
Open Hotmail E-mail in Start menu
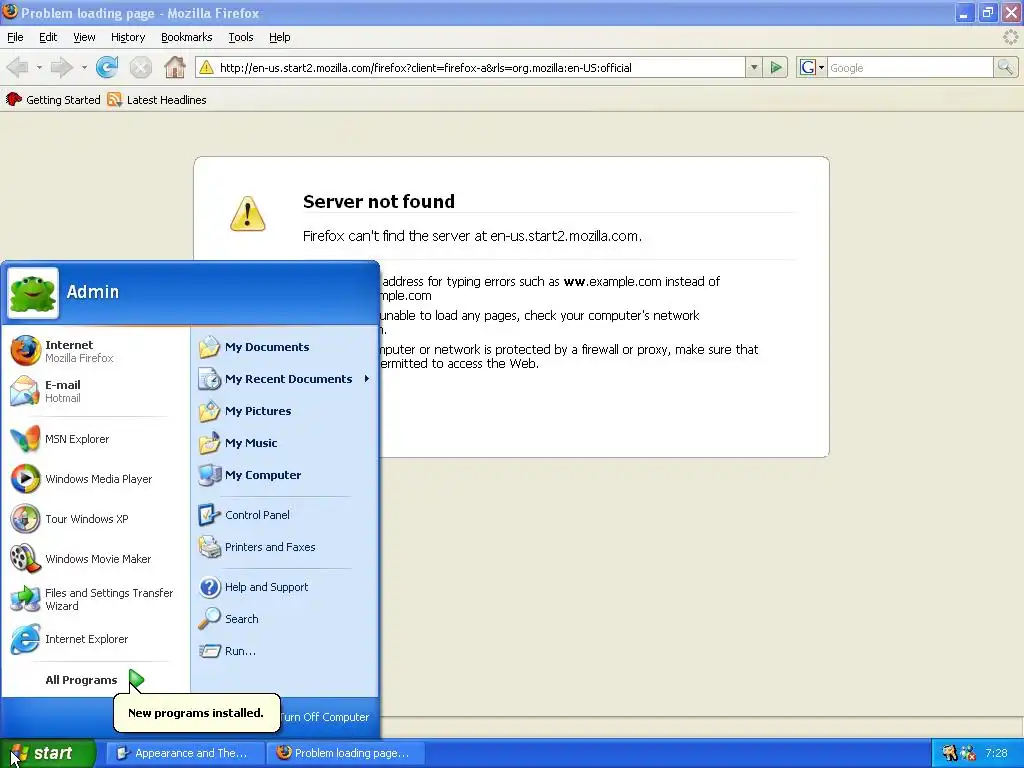point(95,391)
